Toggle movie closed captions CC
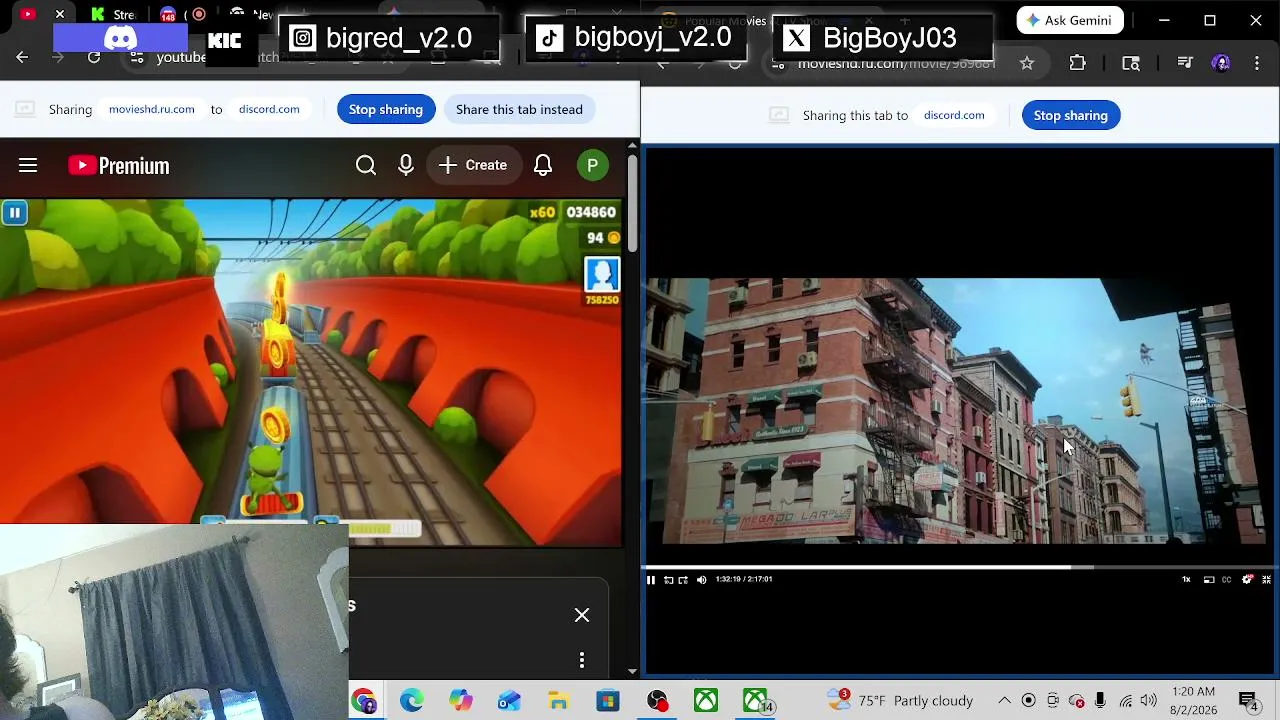The image size is (1280, 720). pyautogui.click(x=1227, y=580)
